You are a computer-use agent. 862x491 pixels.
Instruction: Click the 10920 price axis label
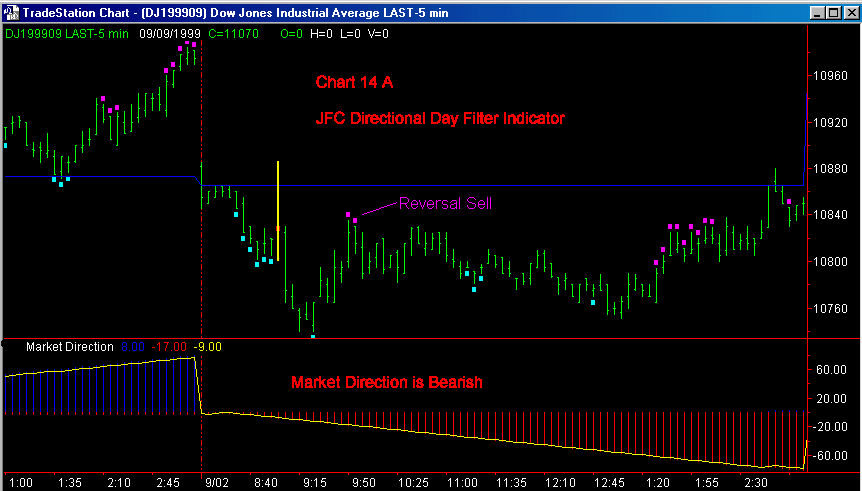pos(830,122)
